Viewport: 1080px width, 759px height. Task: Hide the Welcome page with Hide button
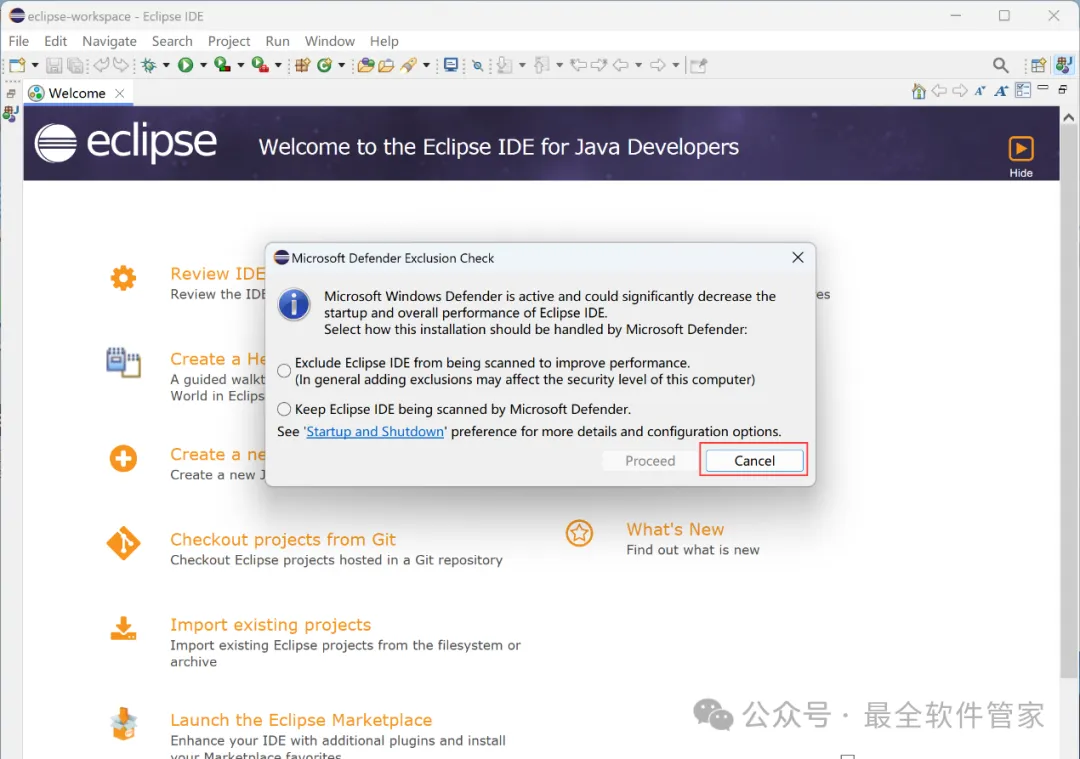coord(1021,157)
